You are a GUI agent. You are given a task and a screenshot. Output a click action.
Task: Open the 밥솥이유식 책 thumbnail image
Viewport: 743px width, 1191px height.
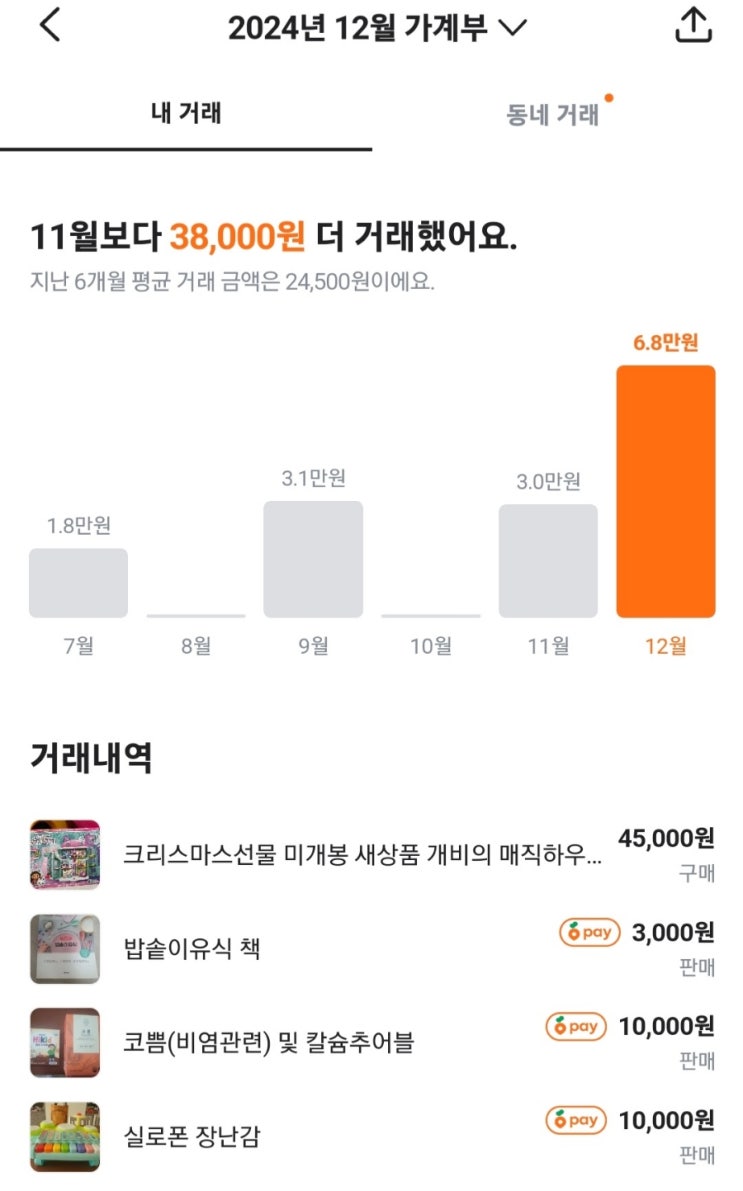[x=65, y=948]
